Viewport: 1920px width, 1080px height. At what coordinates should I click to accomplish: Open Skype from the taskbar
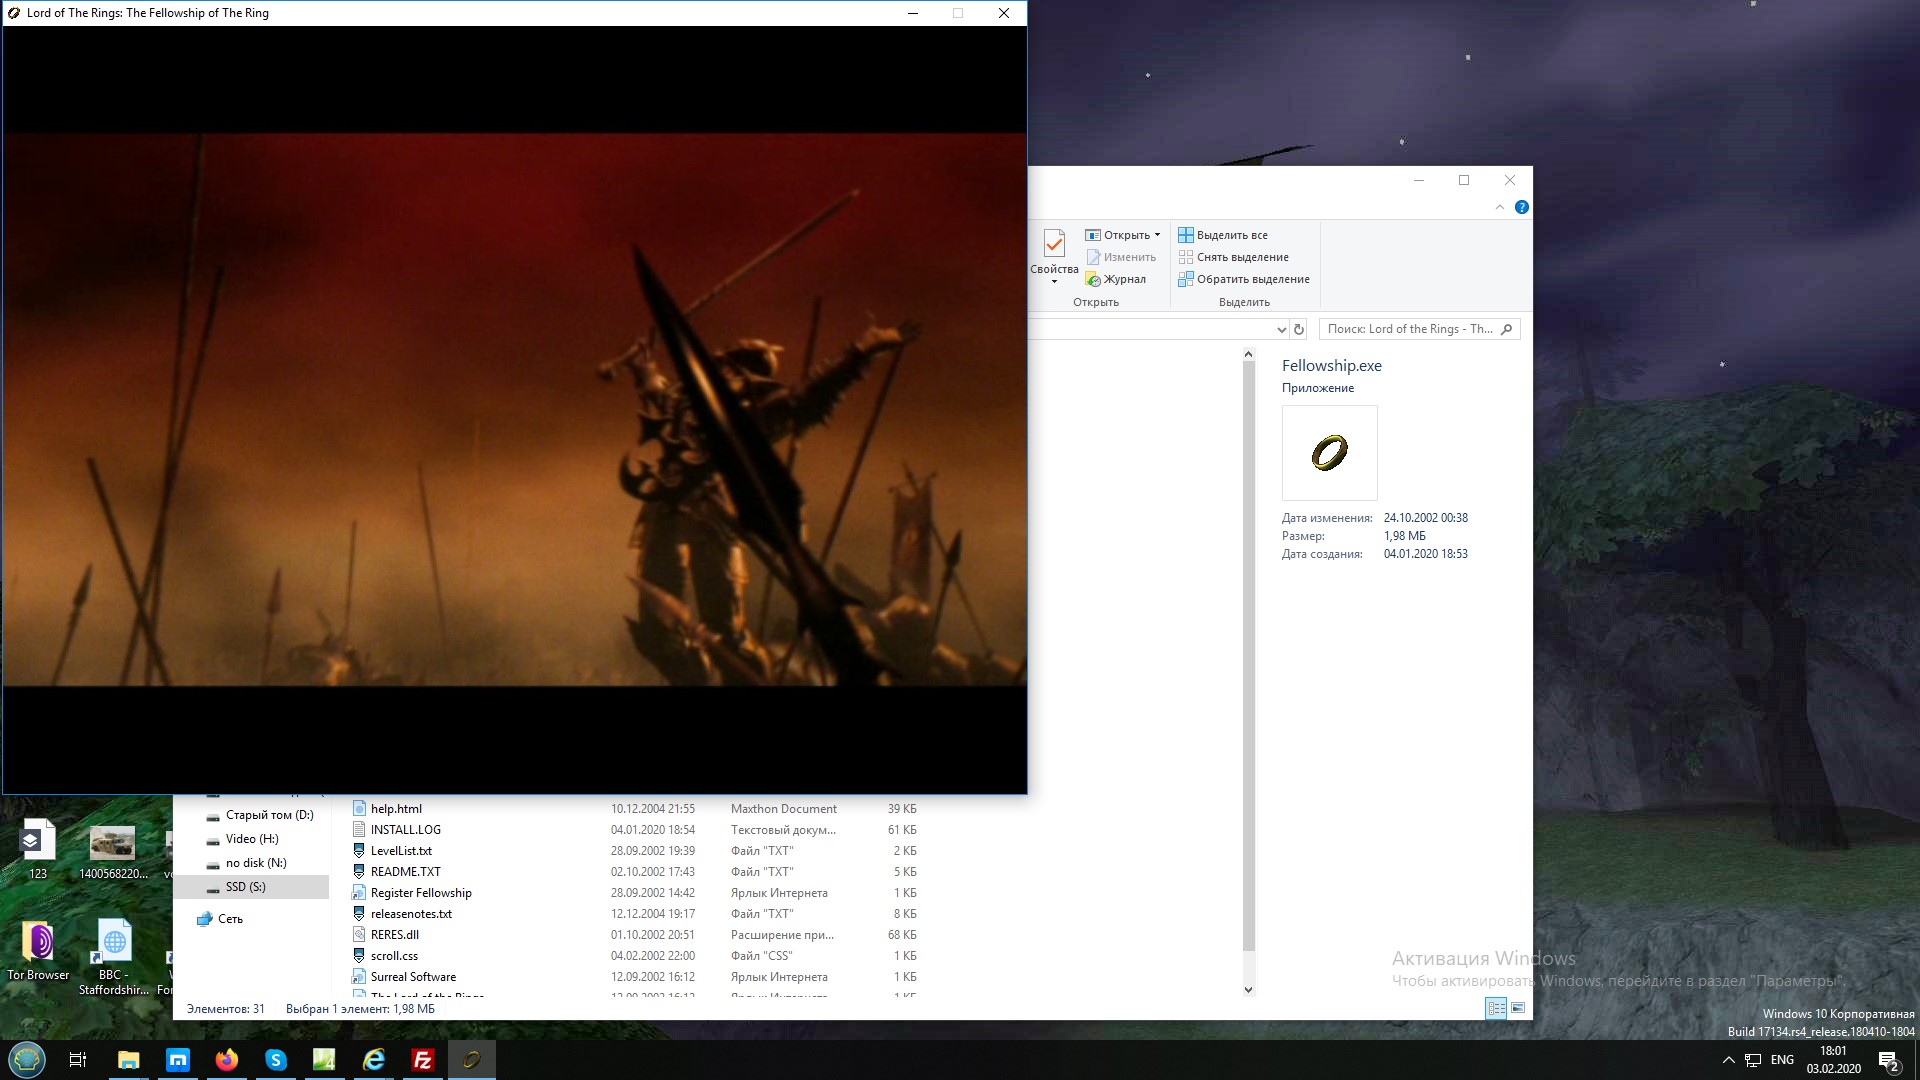coord(276,1060)
